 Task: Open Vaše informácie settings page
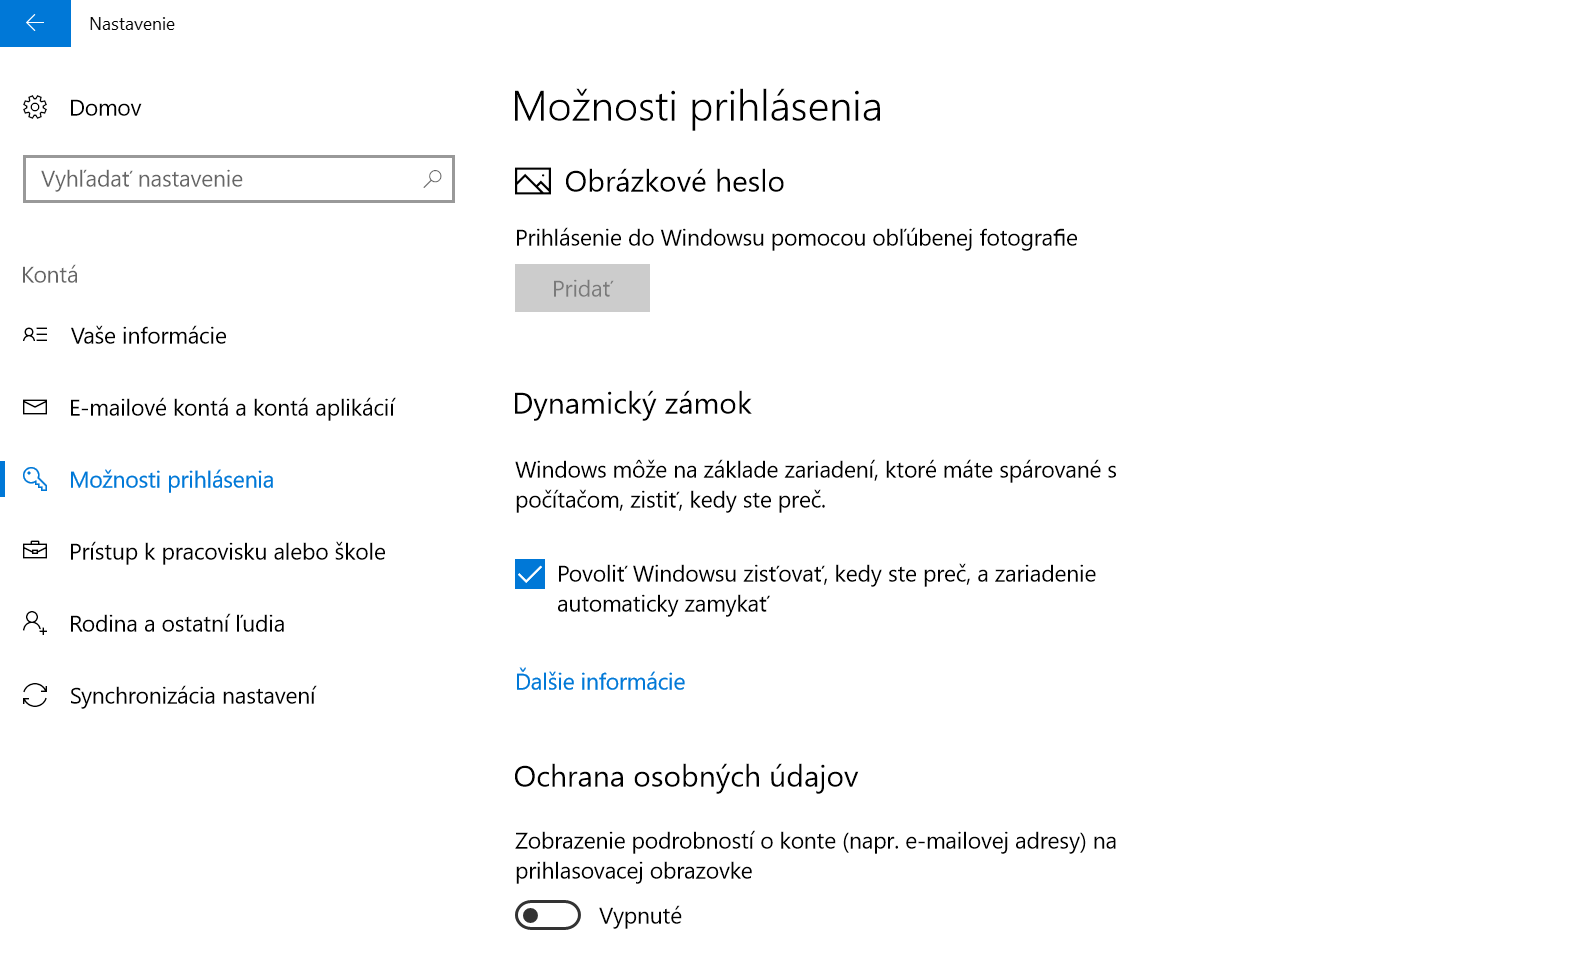[x=149, y=336]
